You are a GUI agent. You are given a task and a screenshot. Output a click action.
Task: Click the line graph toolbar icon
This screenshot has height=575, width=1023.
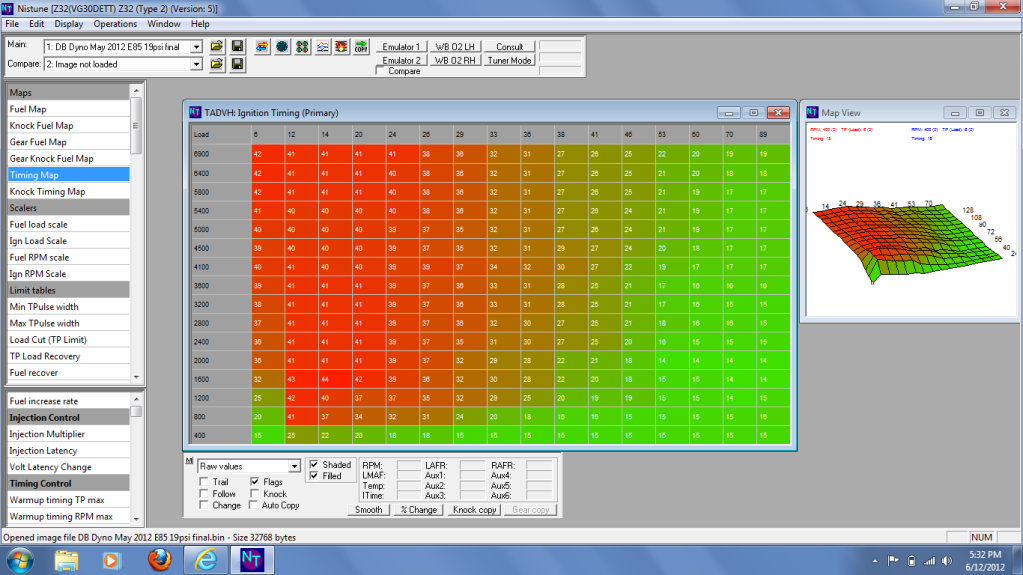click(x=322, y=47)
